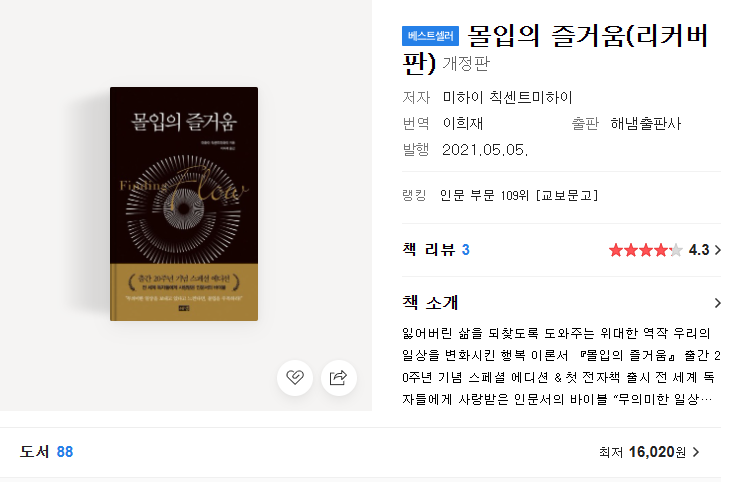Click the 4.3 rating score

tap(699, 250)
